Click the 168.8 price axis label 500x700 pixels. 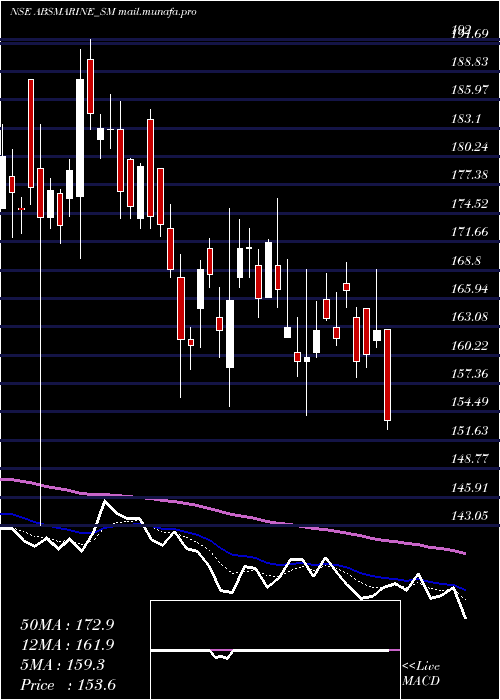[466, 261]
